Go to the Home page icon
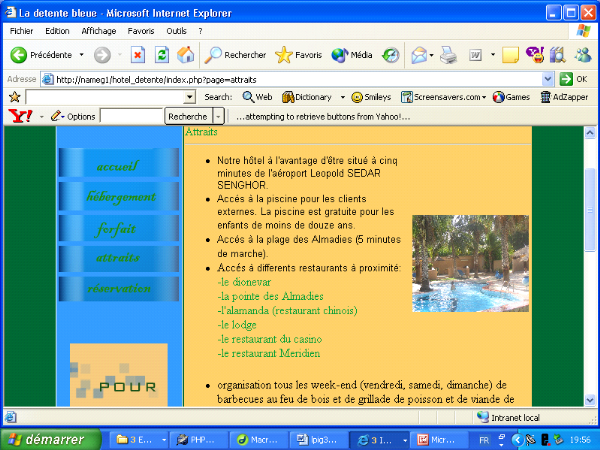600x450 pixels. (185, 55)
